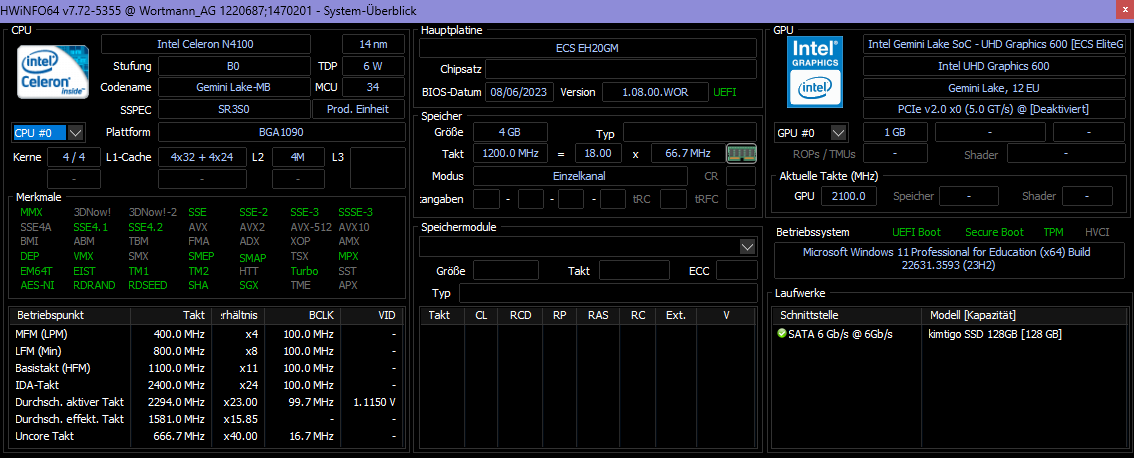Click the kimtigo SSD 128GB model entry
The image size is (1134, 458).
pyautogui.click(x=995, y=334)
